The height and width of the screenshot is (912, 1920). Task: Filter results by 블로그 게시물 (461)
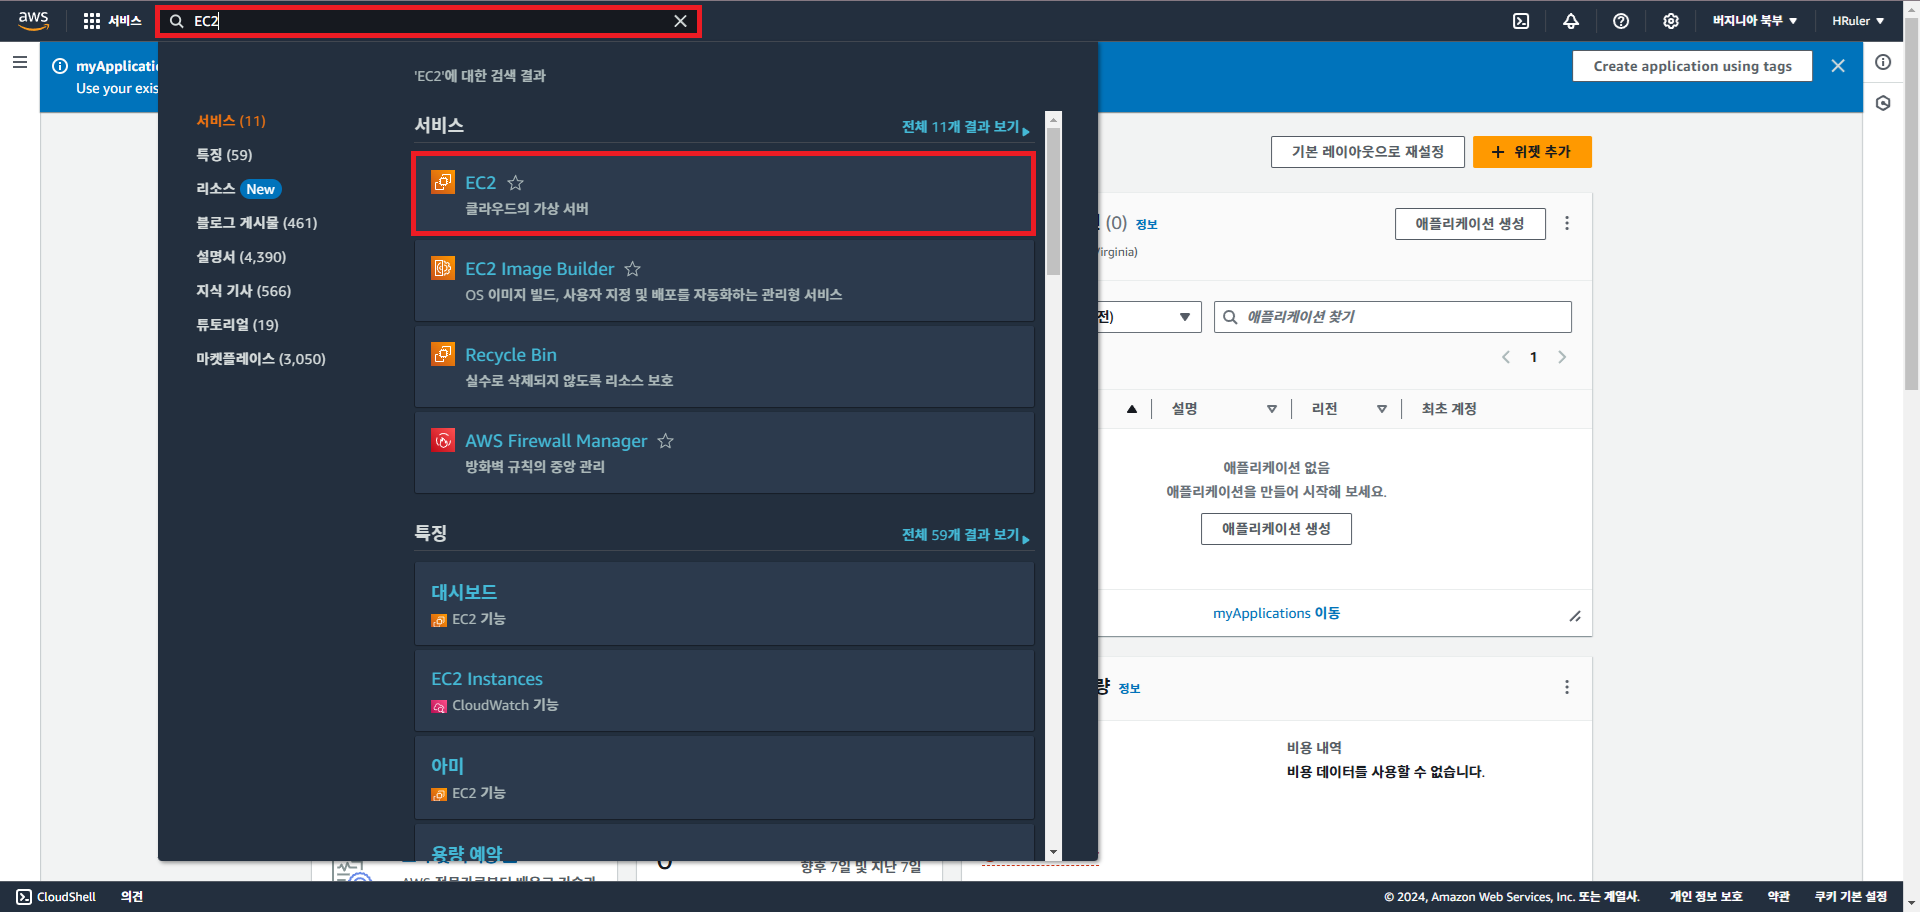[257, 223]
